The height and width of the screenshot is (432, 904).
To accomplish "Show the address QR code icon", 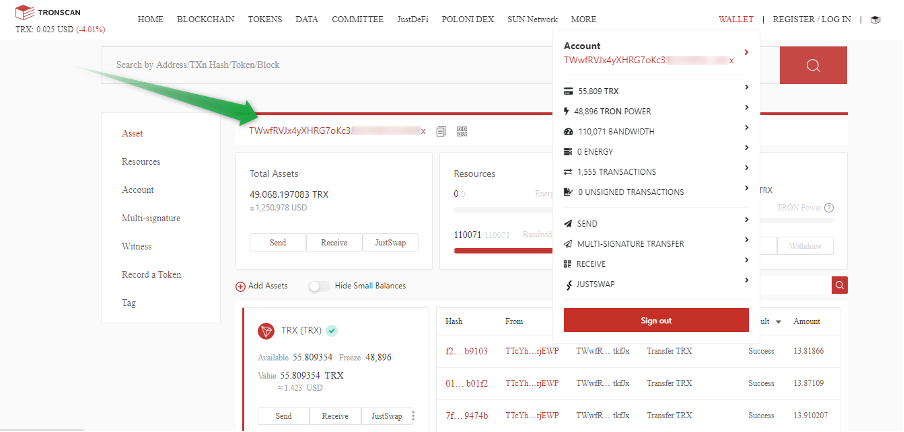I will [x=462, y=131].
